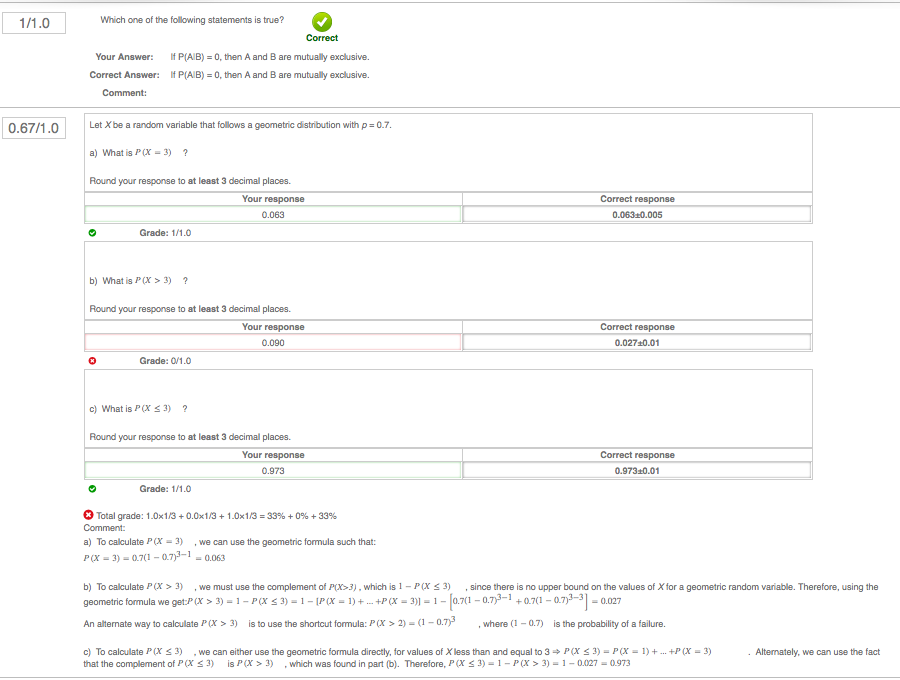Image resolution: width=900 pixels, height=680 pixels.
Task: Click correct response field 0.973±0.01
Action: (x=637, y=471)
